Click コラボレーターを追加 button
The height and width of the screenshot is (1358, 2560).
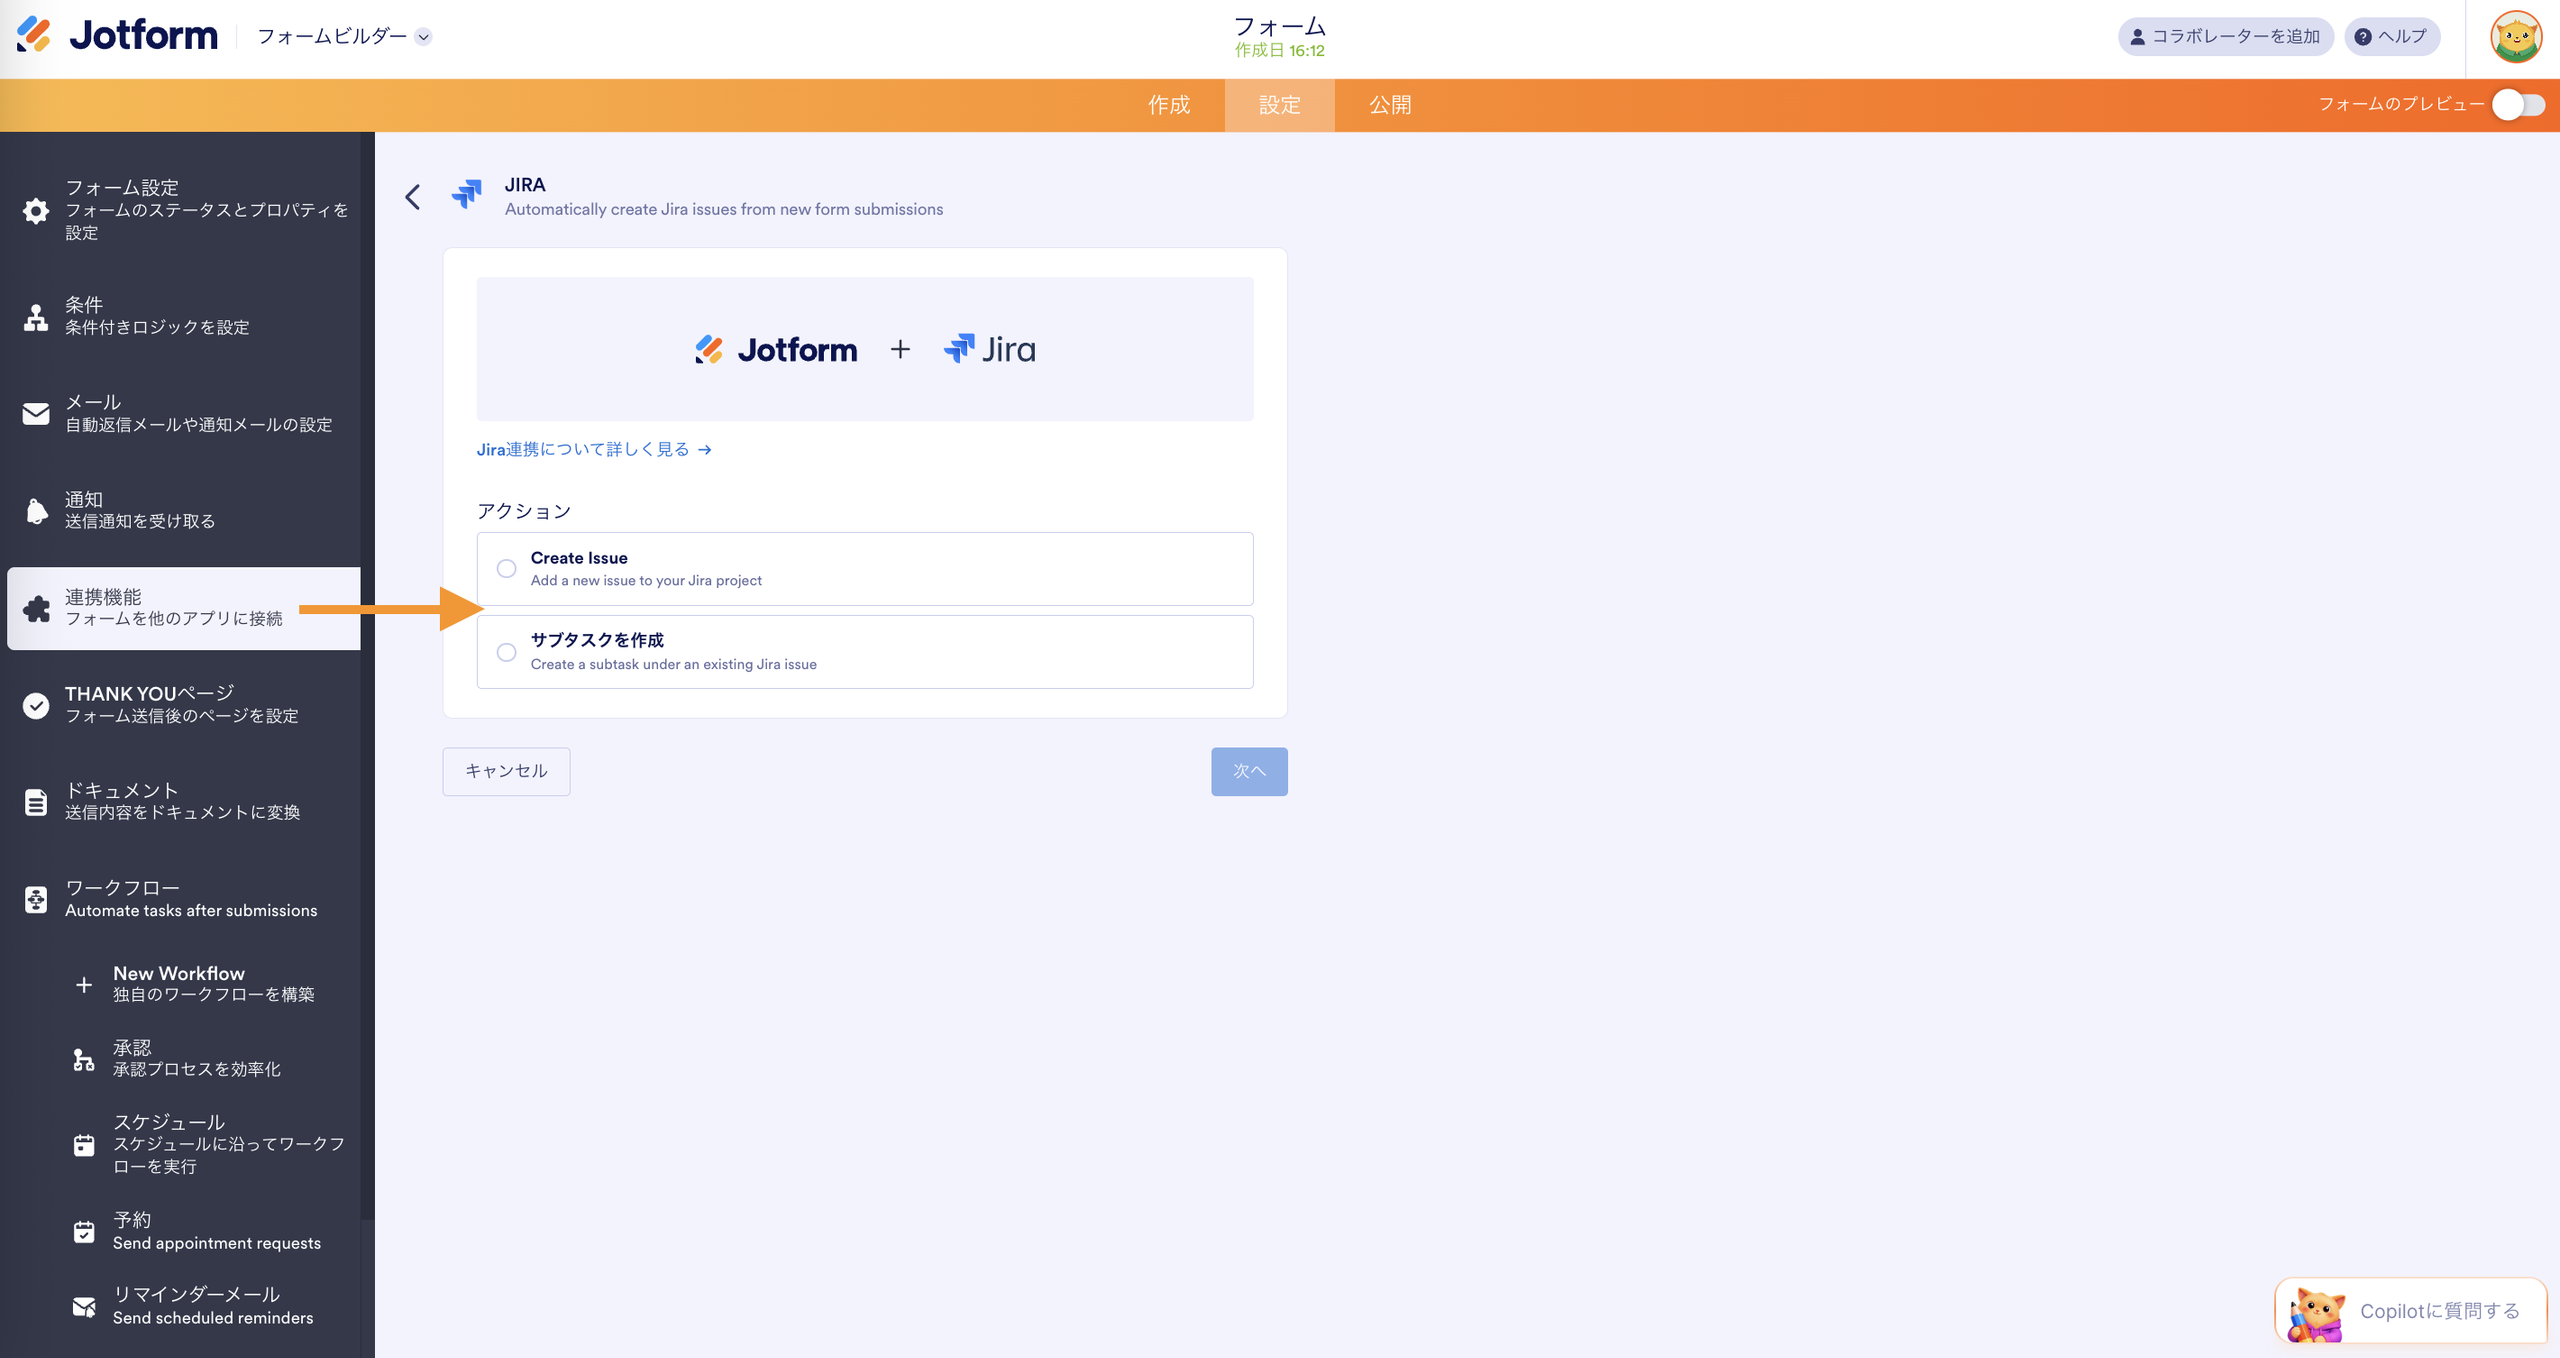point(2226,37)
